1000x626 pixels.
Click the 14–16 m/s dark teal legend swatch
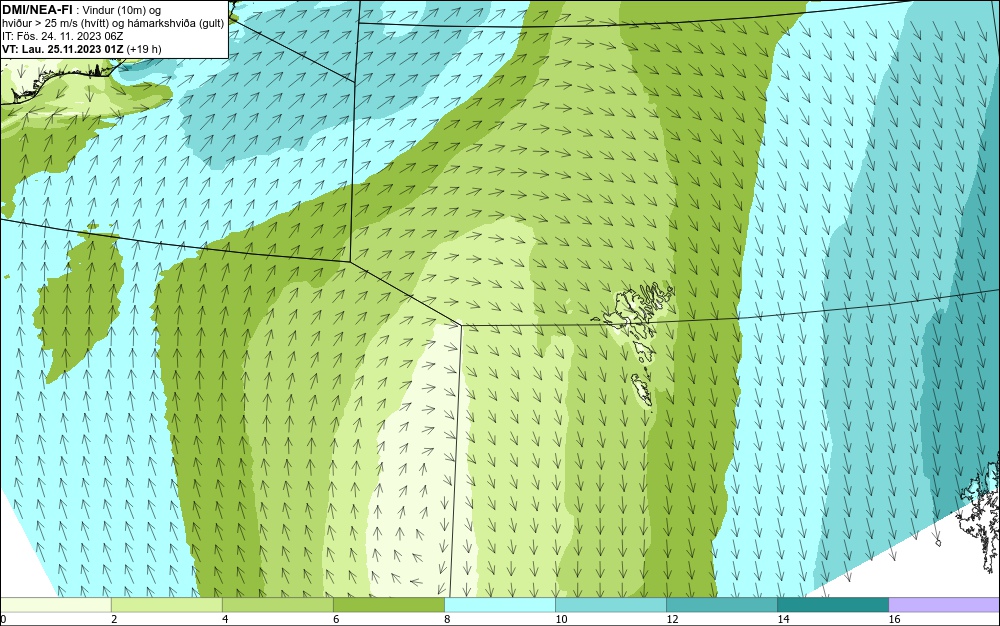pos(832,604)
